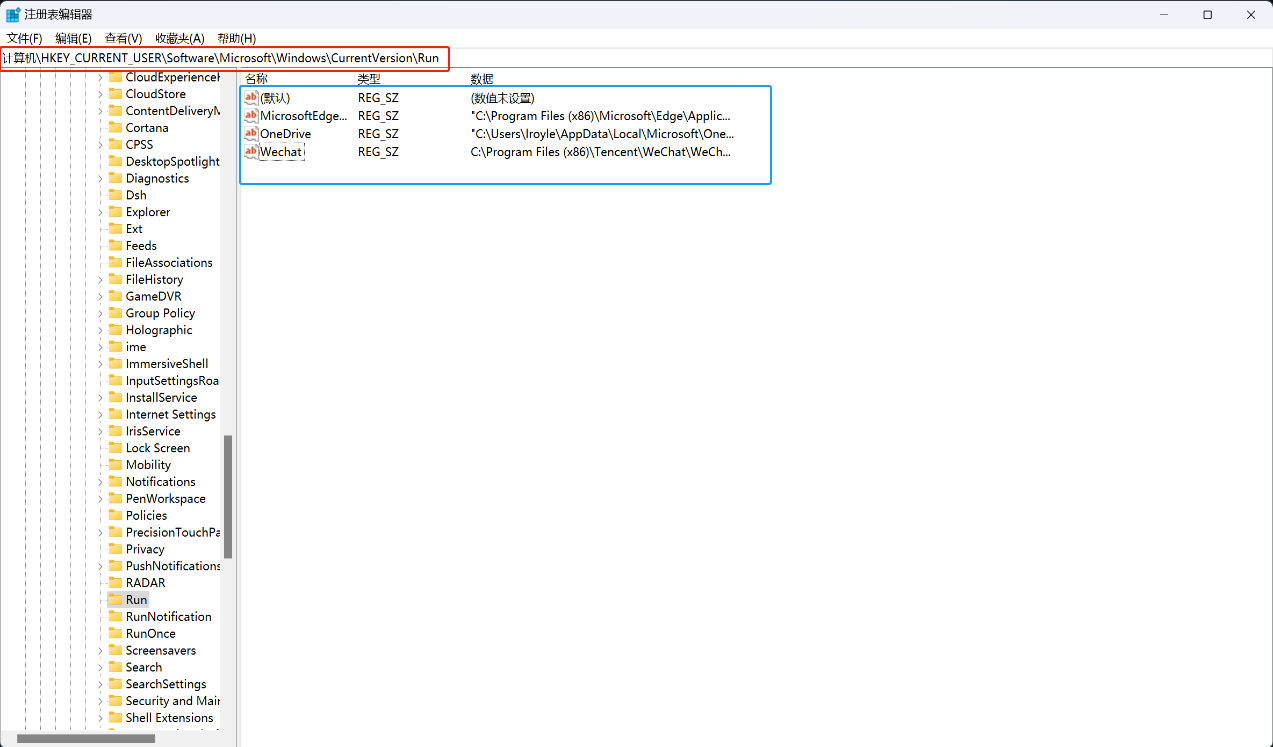Select the (默认) value name
Screen dimensions: 1273x747
coord(275,98)
